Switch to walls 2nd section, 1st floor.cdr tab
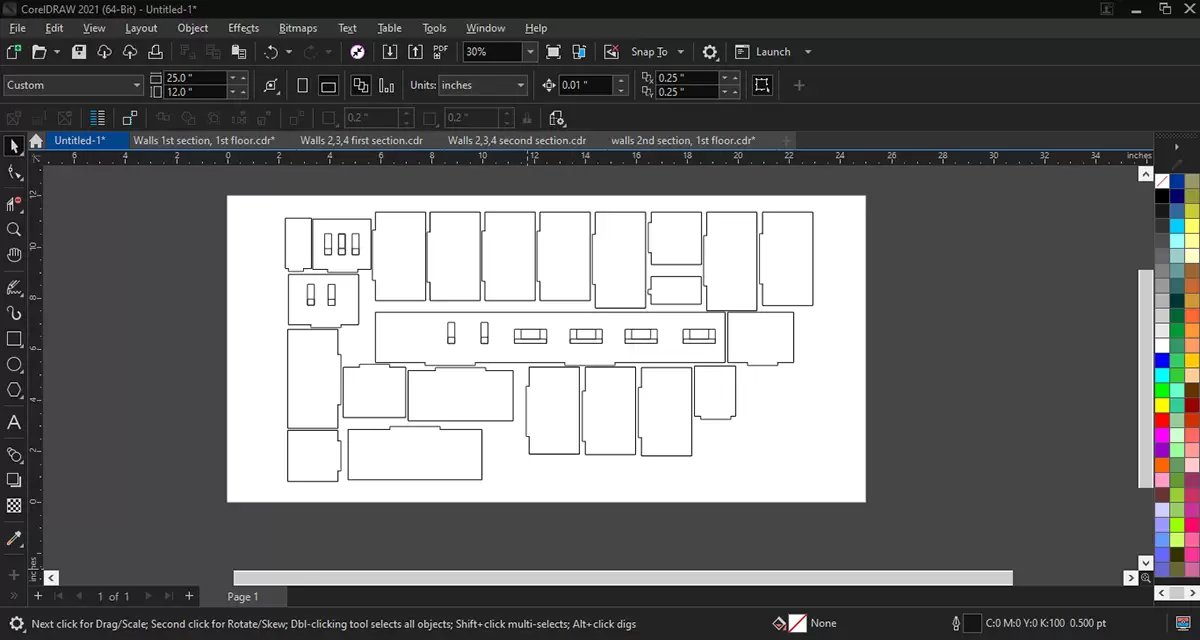This screenshot has width=1200, height=640. [683, 141]
